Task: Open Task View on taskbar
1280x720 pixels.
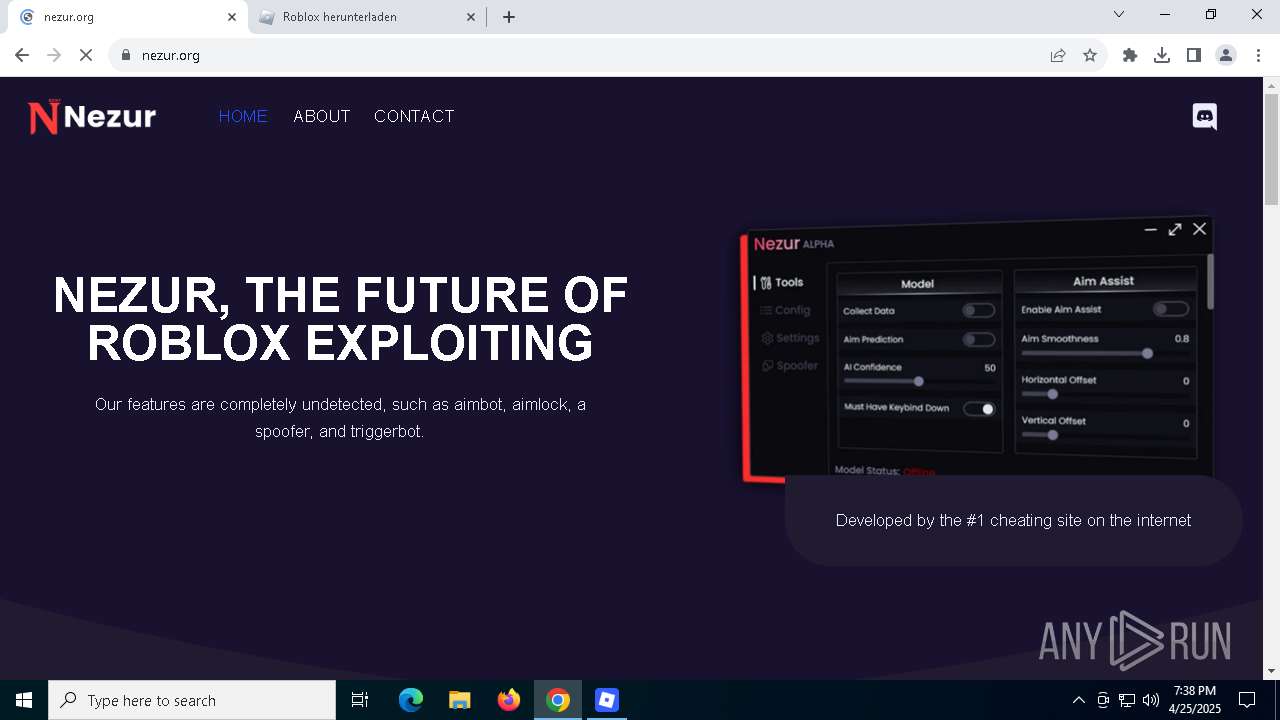Action: click(x=360, y=700)
